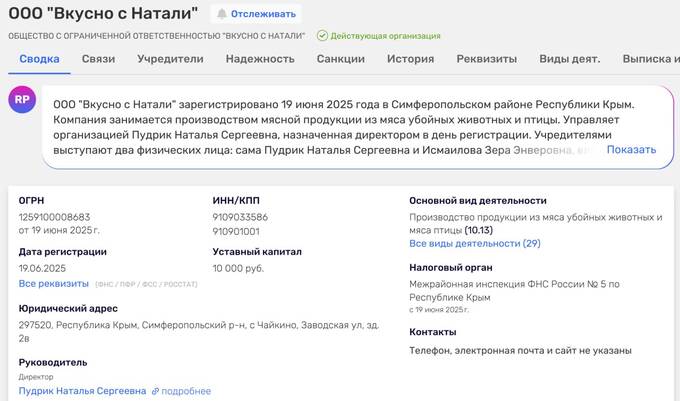View the История tab
Image resolution: width=680 pixels, height=401 pixels.
(x=410, y=59)
